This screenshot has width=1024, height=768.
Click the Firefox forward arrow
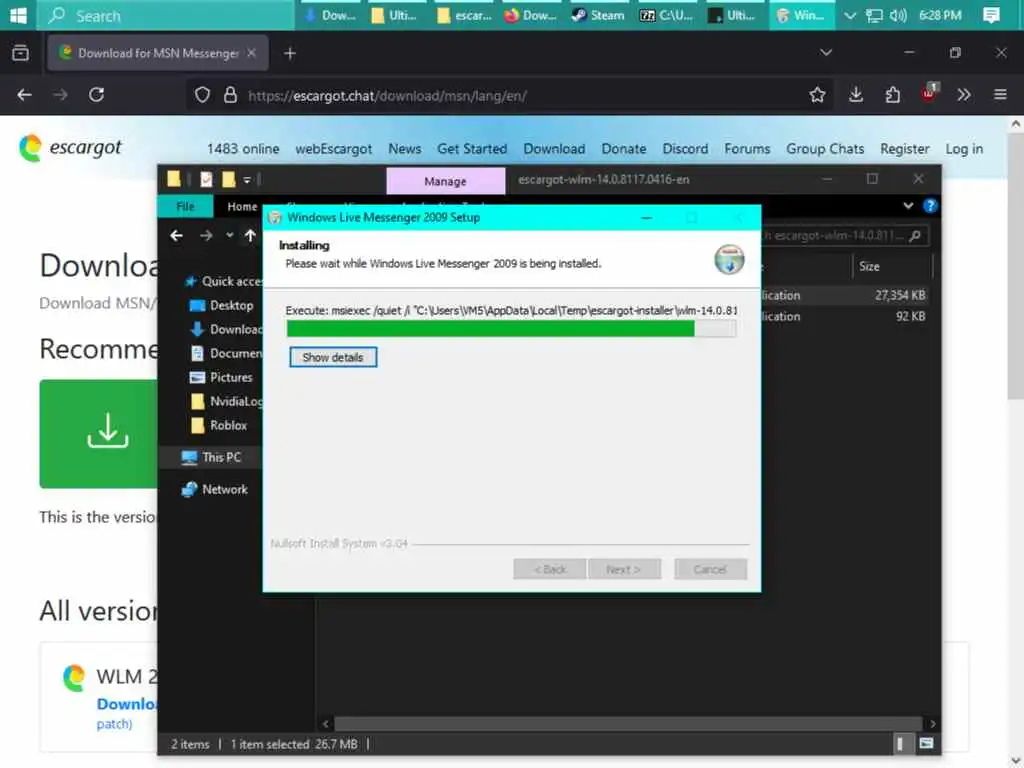[60, 95]
